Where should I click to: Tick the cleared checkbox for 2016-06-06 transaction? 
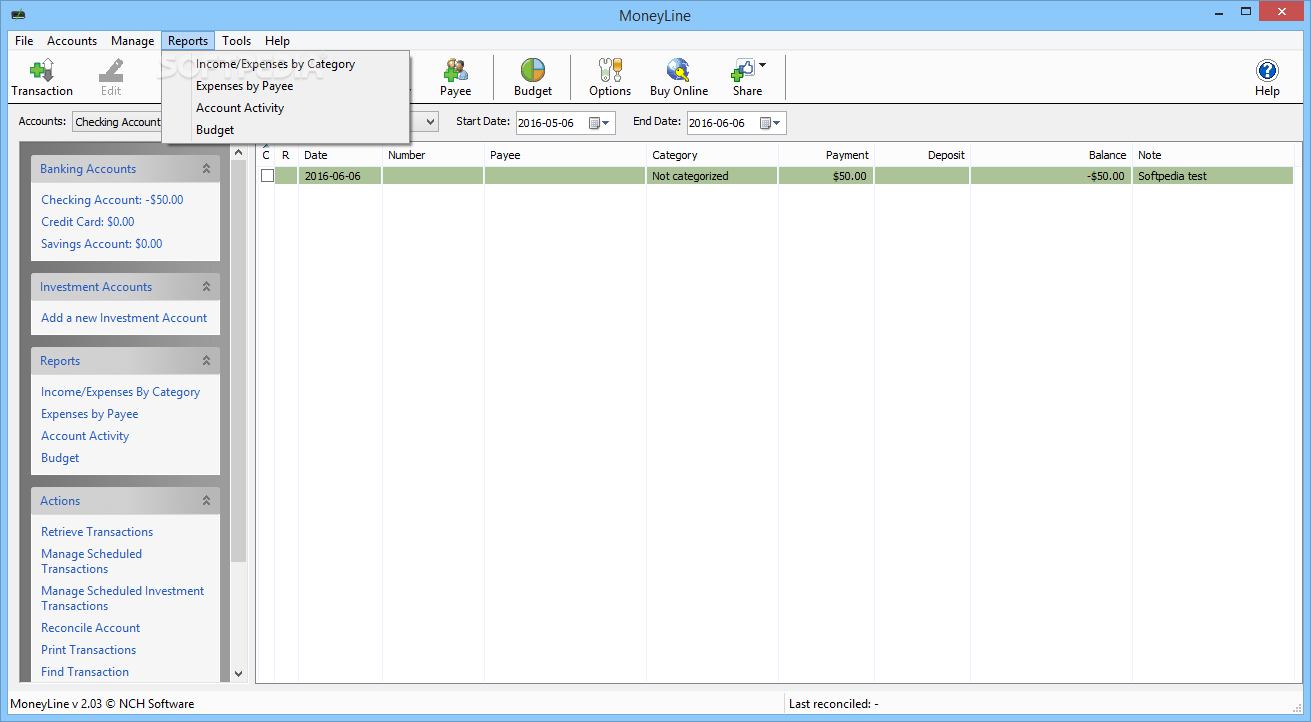267,176
